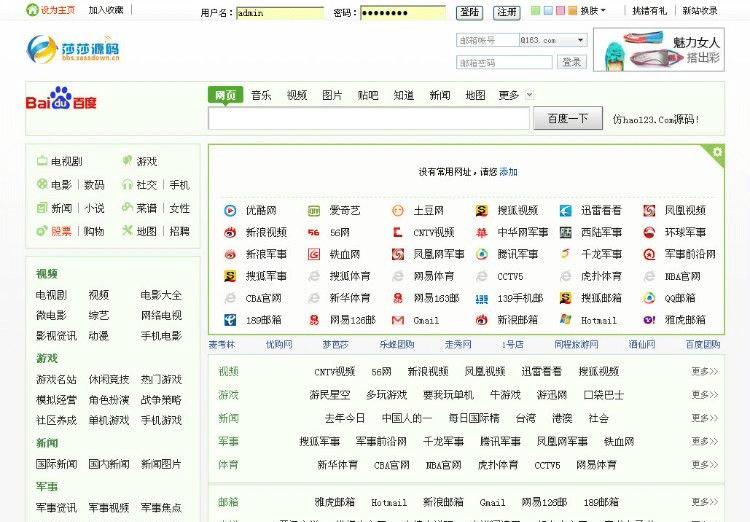This screenshot has width=750, height=522.
Task: Open the 挑错有礼 link
Action: pos(650,11)
